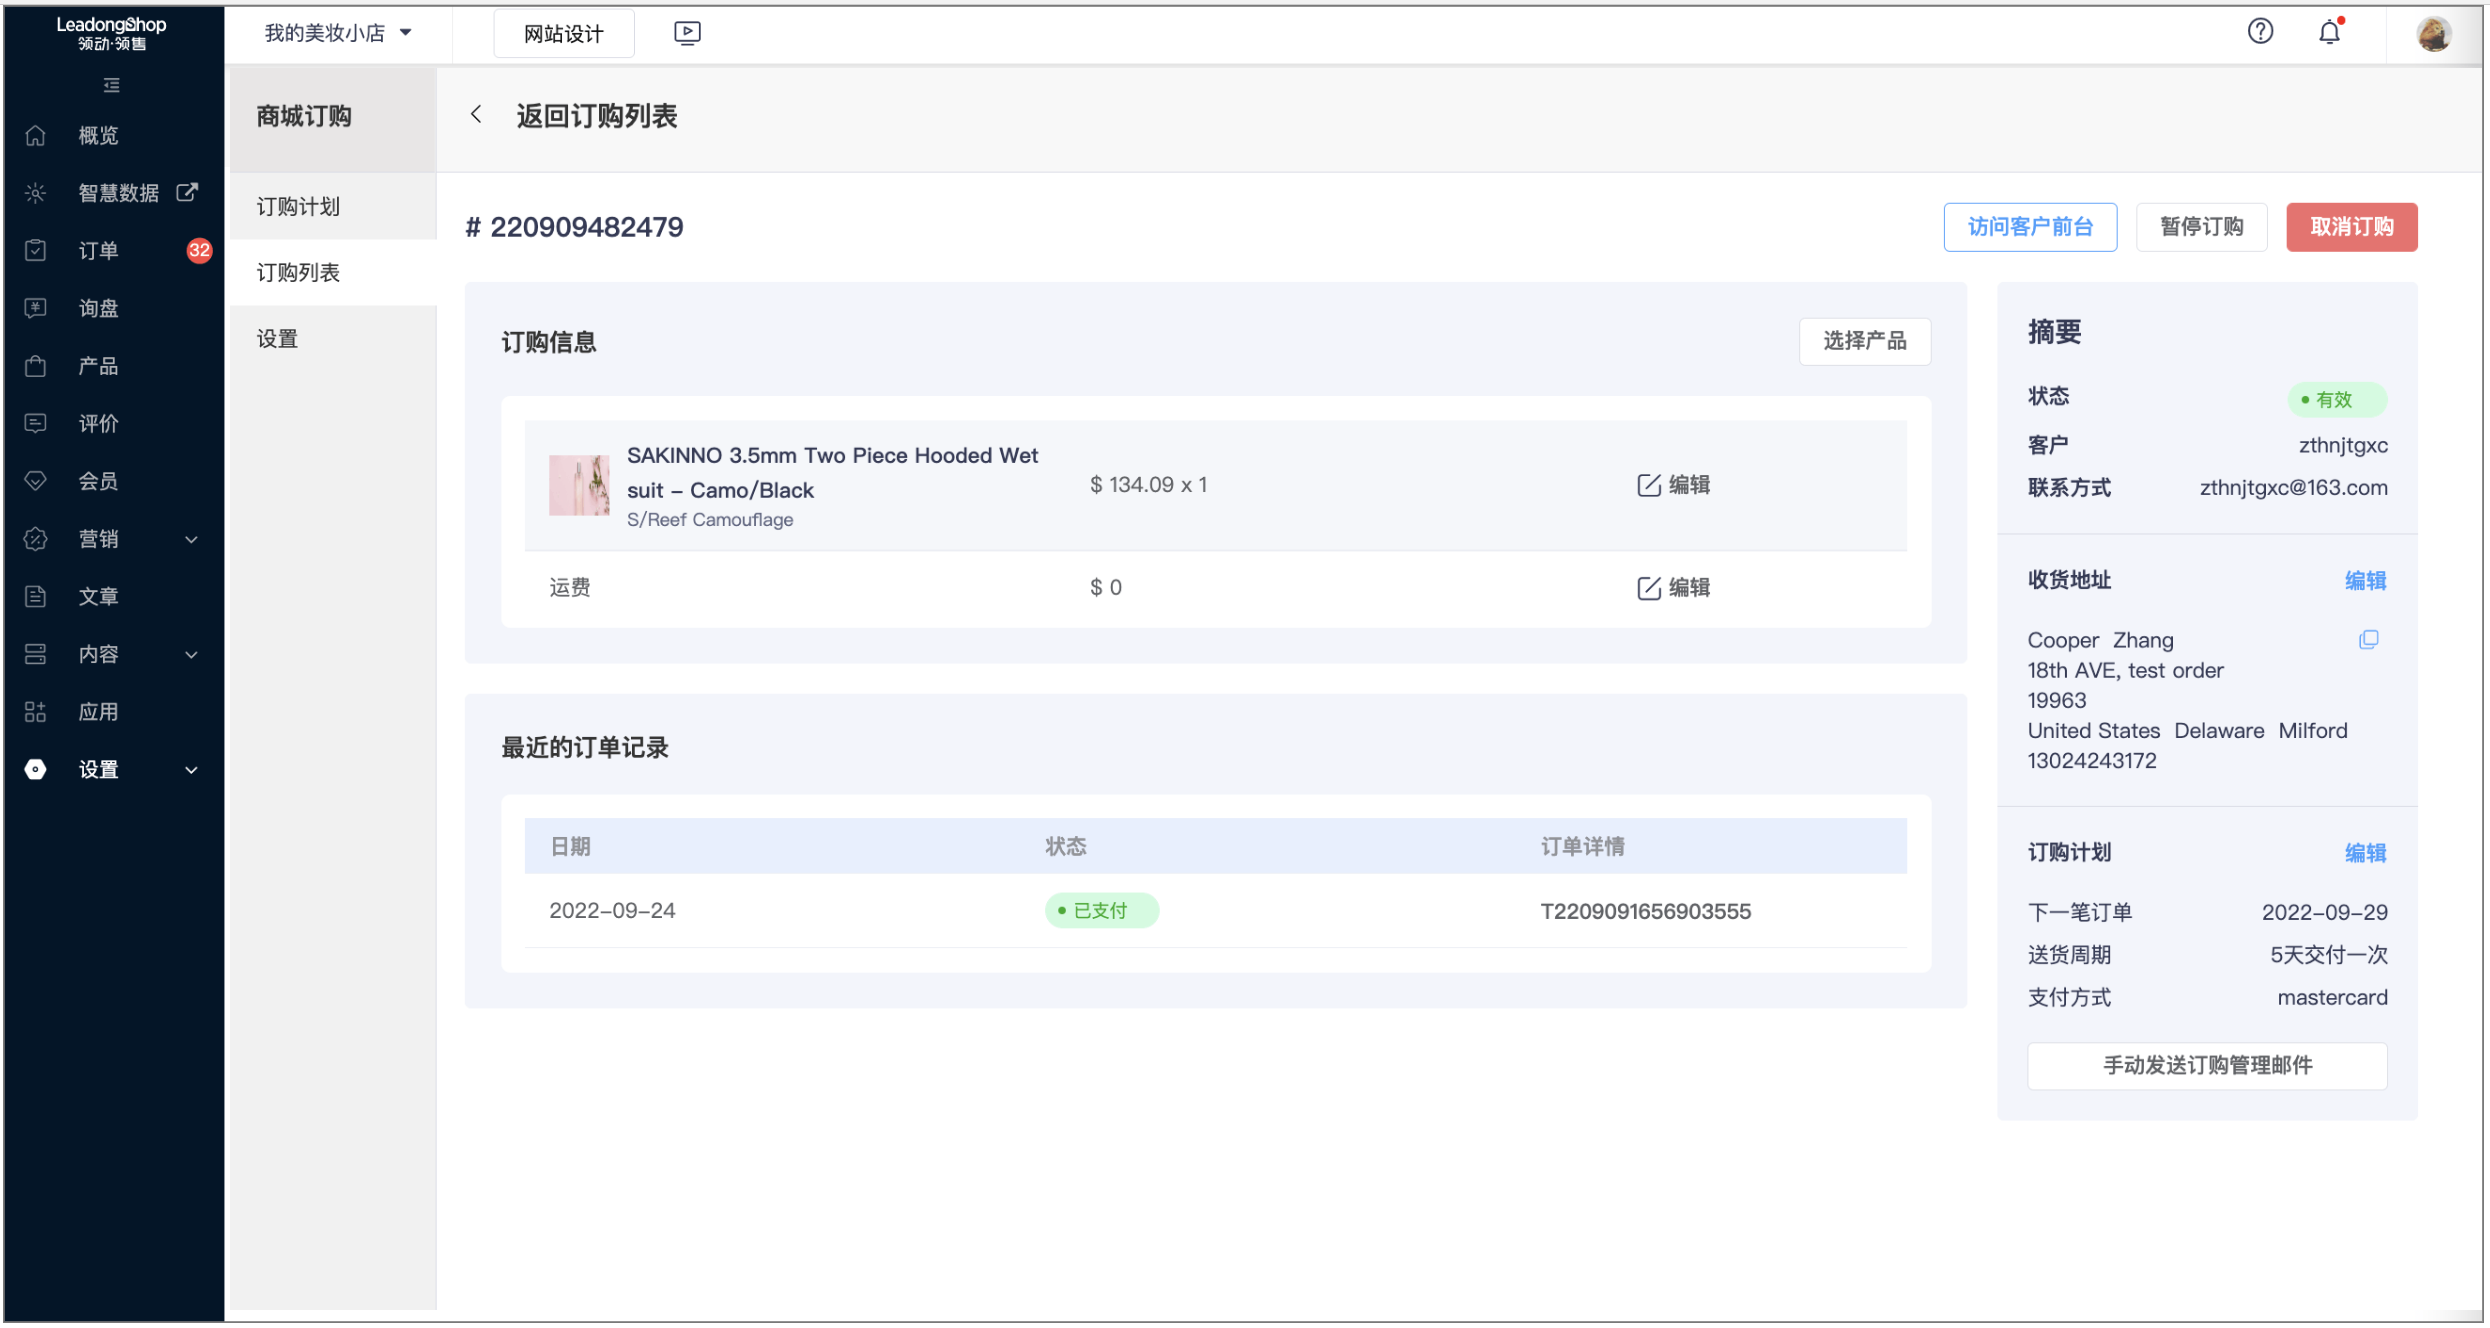Go to 订单 in the sidebar

pos(98,250)
